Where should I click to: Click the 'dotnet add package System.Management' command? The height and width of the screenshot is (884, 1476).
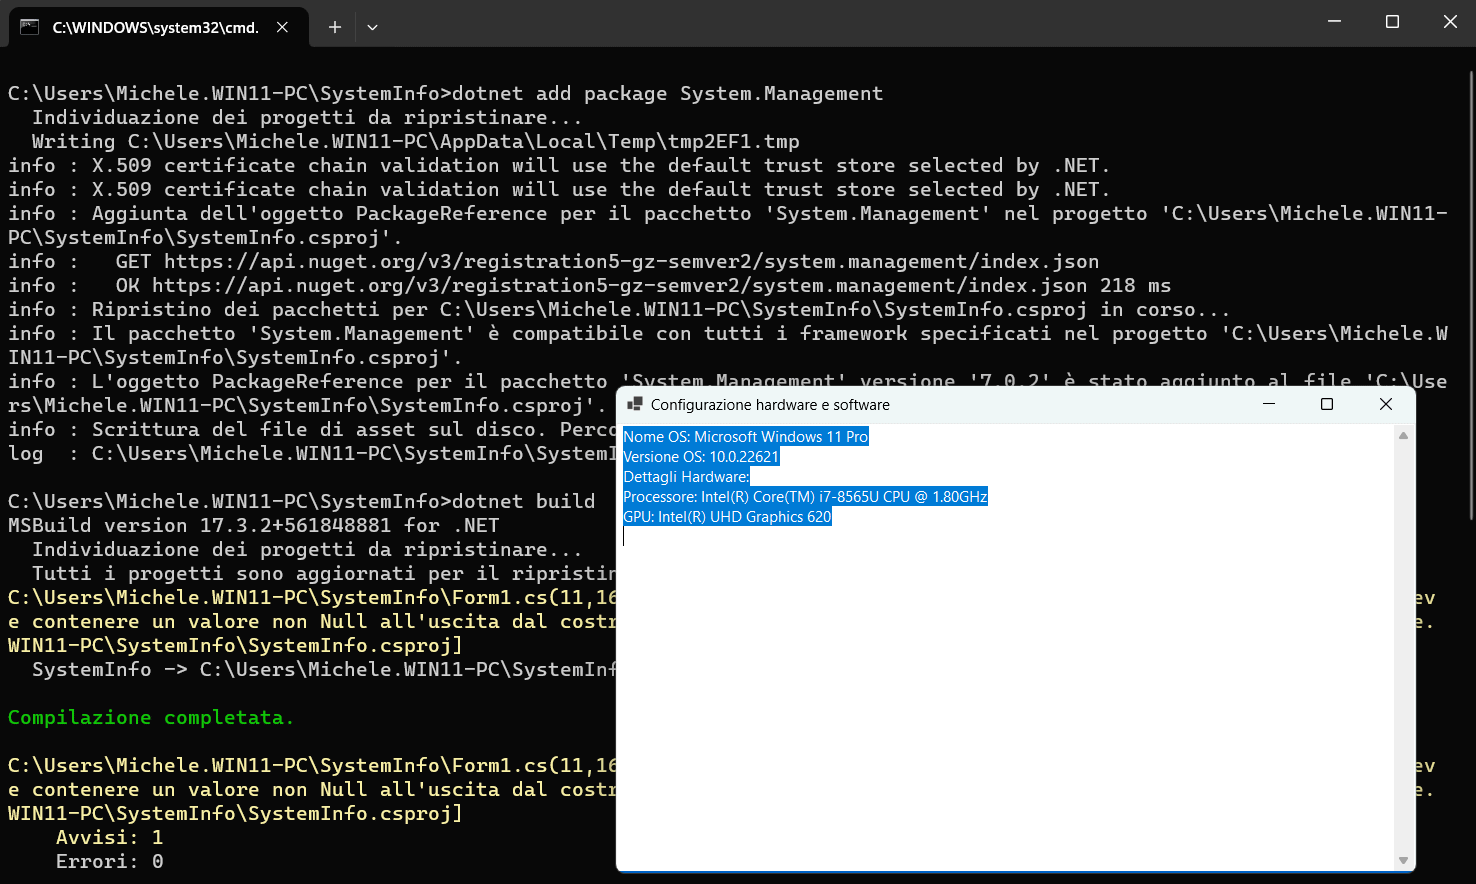click(x=668, y=94)
